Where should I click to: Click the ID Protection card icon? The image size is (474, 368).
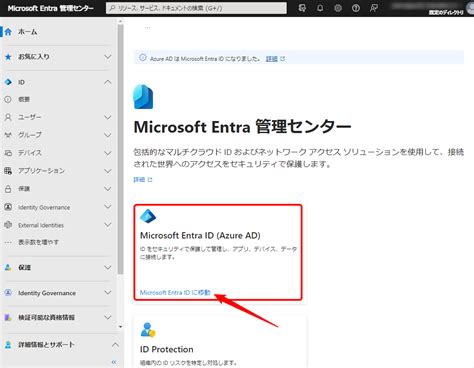click(x=148, y=330)
